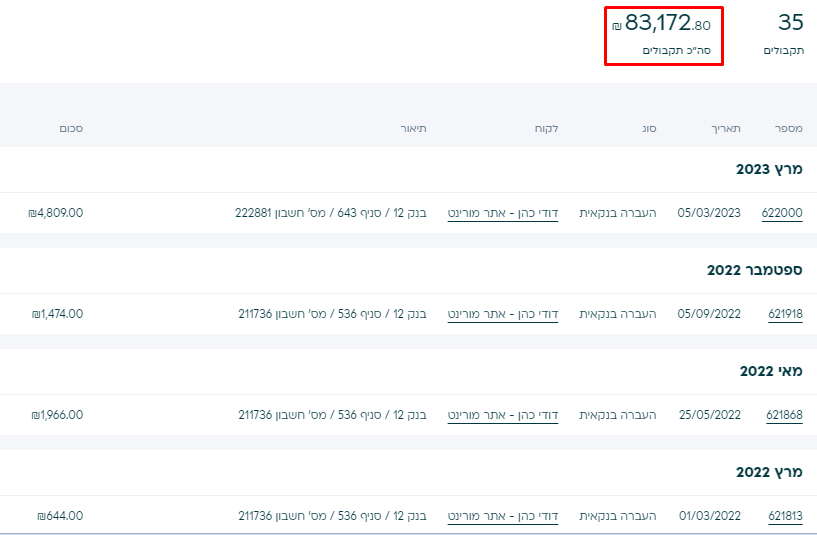817x535 pixels.
Task: Open customer link in the 05/03/2023 row
Action: [503, 213]
